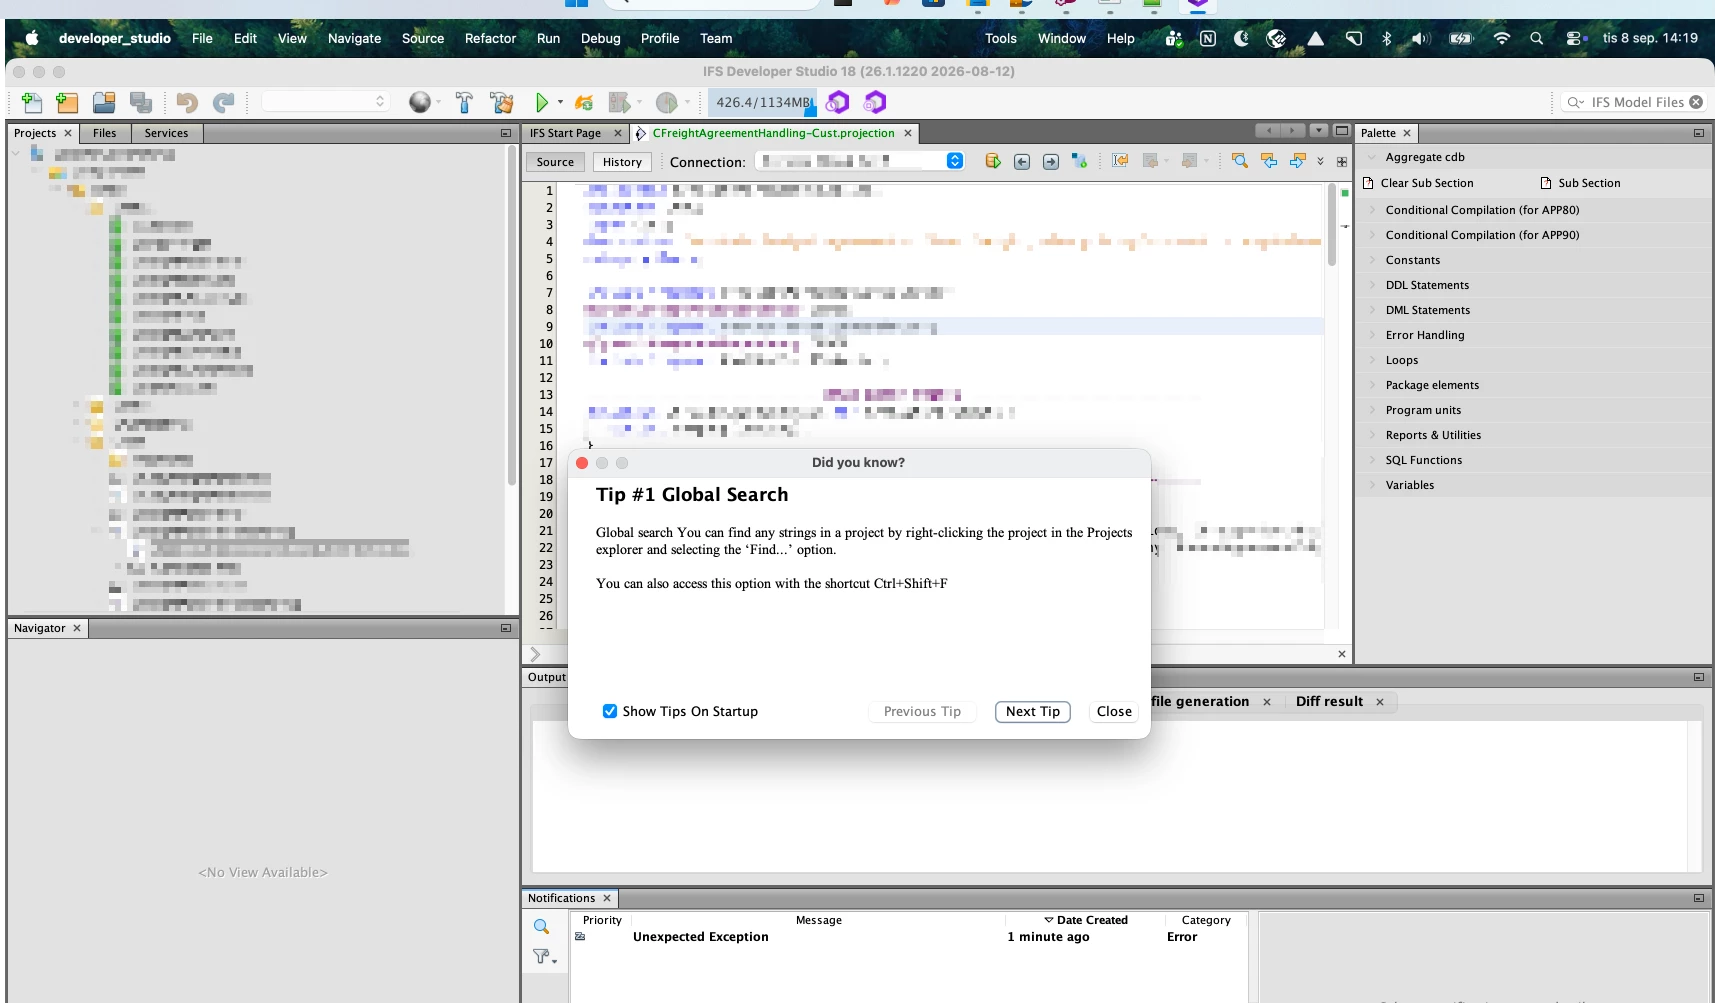Run the project with the green arrow
The width and height of the screenshot is (1715, 1003).
541,102
